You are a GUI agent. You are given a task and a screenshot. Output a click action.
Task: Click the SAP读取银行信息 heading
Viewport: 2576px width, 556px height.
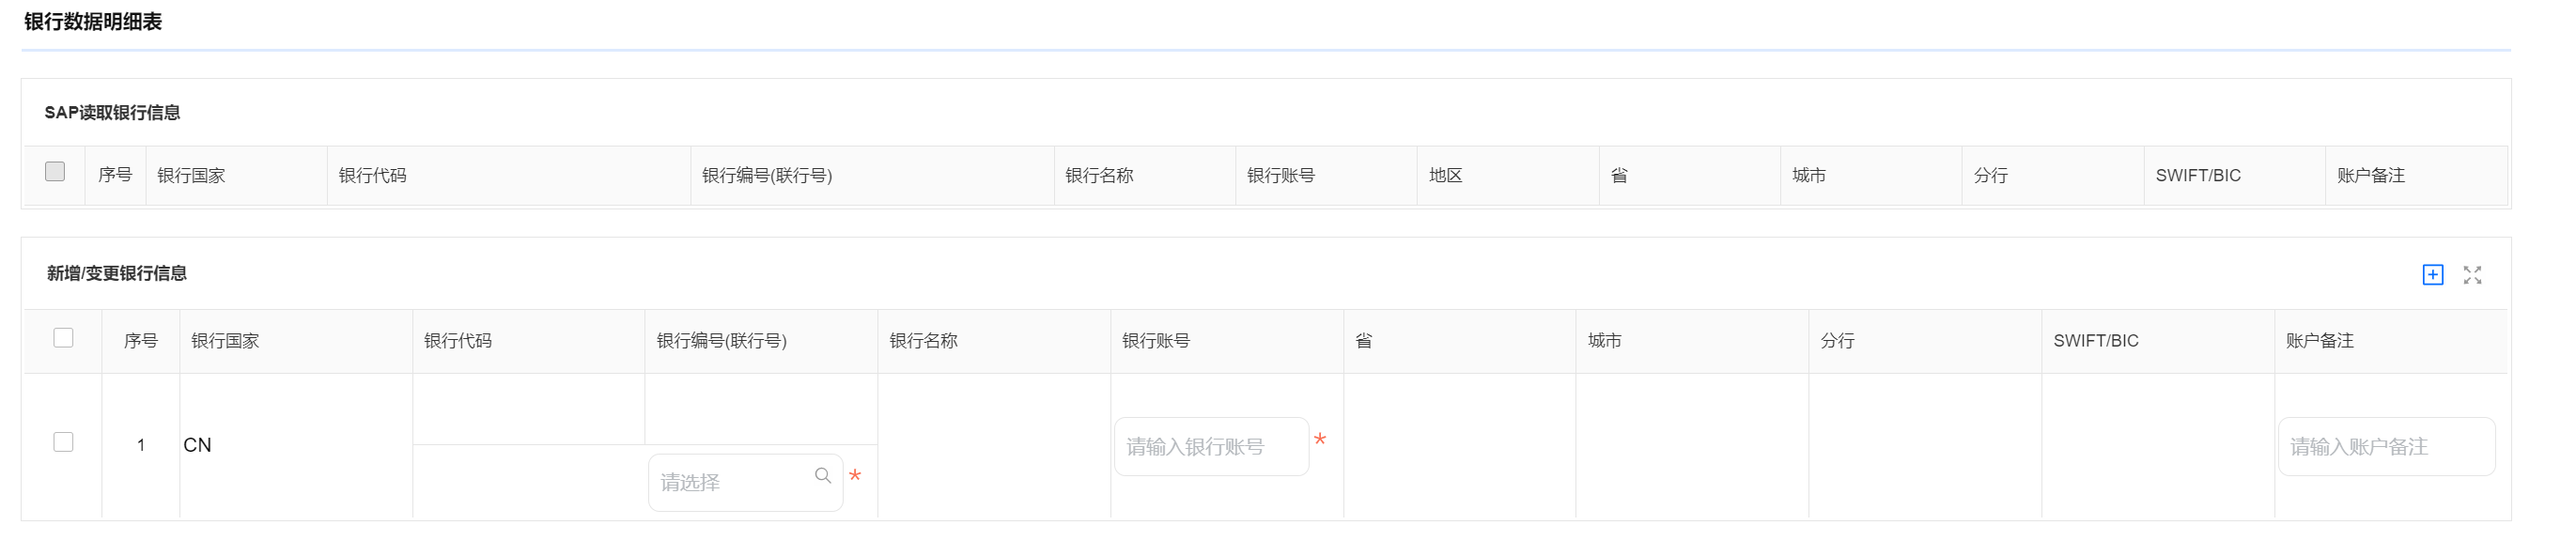112,113
